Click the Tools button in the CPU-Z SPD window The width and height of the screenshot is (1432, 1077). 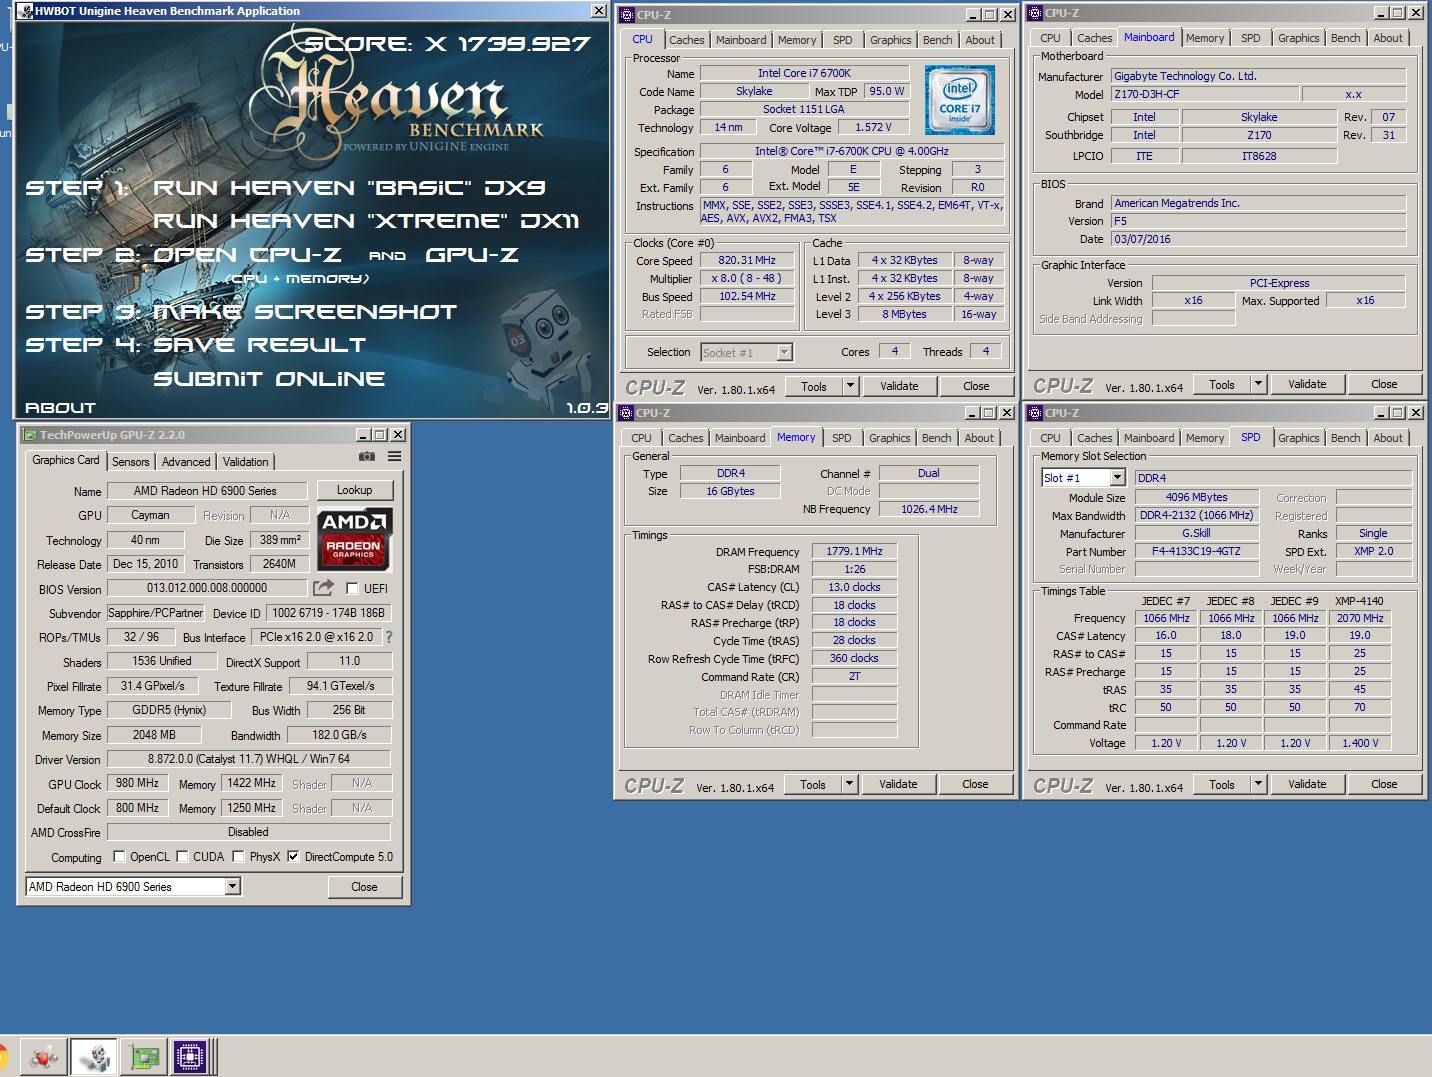point(1222,785)
